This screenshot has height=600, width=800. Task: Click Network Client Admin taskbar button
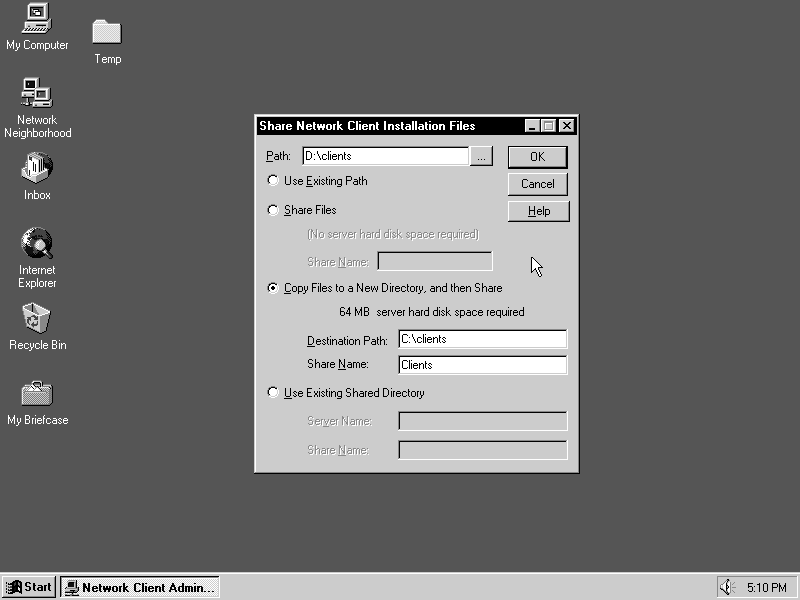(x=140, y=587)
